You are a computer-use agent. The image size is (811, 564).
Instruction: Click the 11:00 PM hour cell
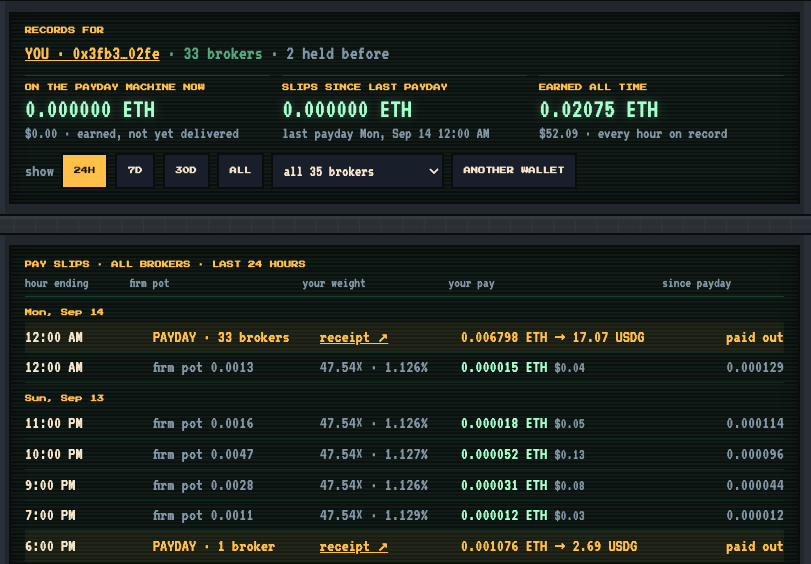click(54, 424)
